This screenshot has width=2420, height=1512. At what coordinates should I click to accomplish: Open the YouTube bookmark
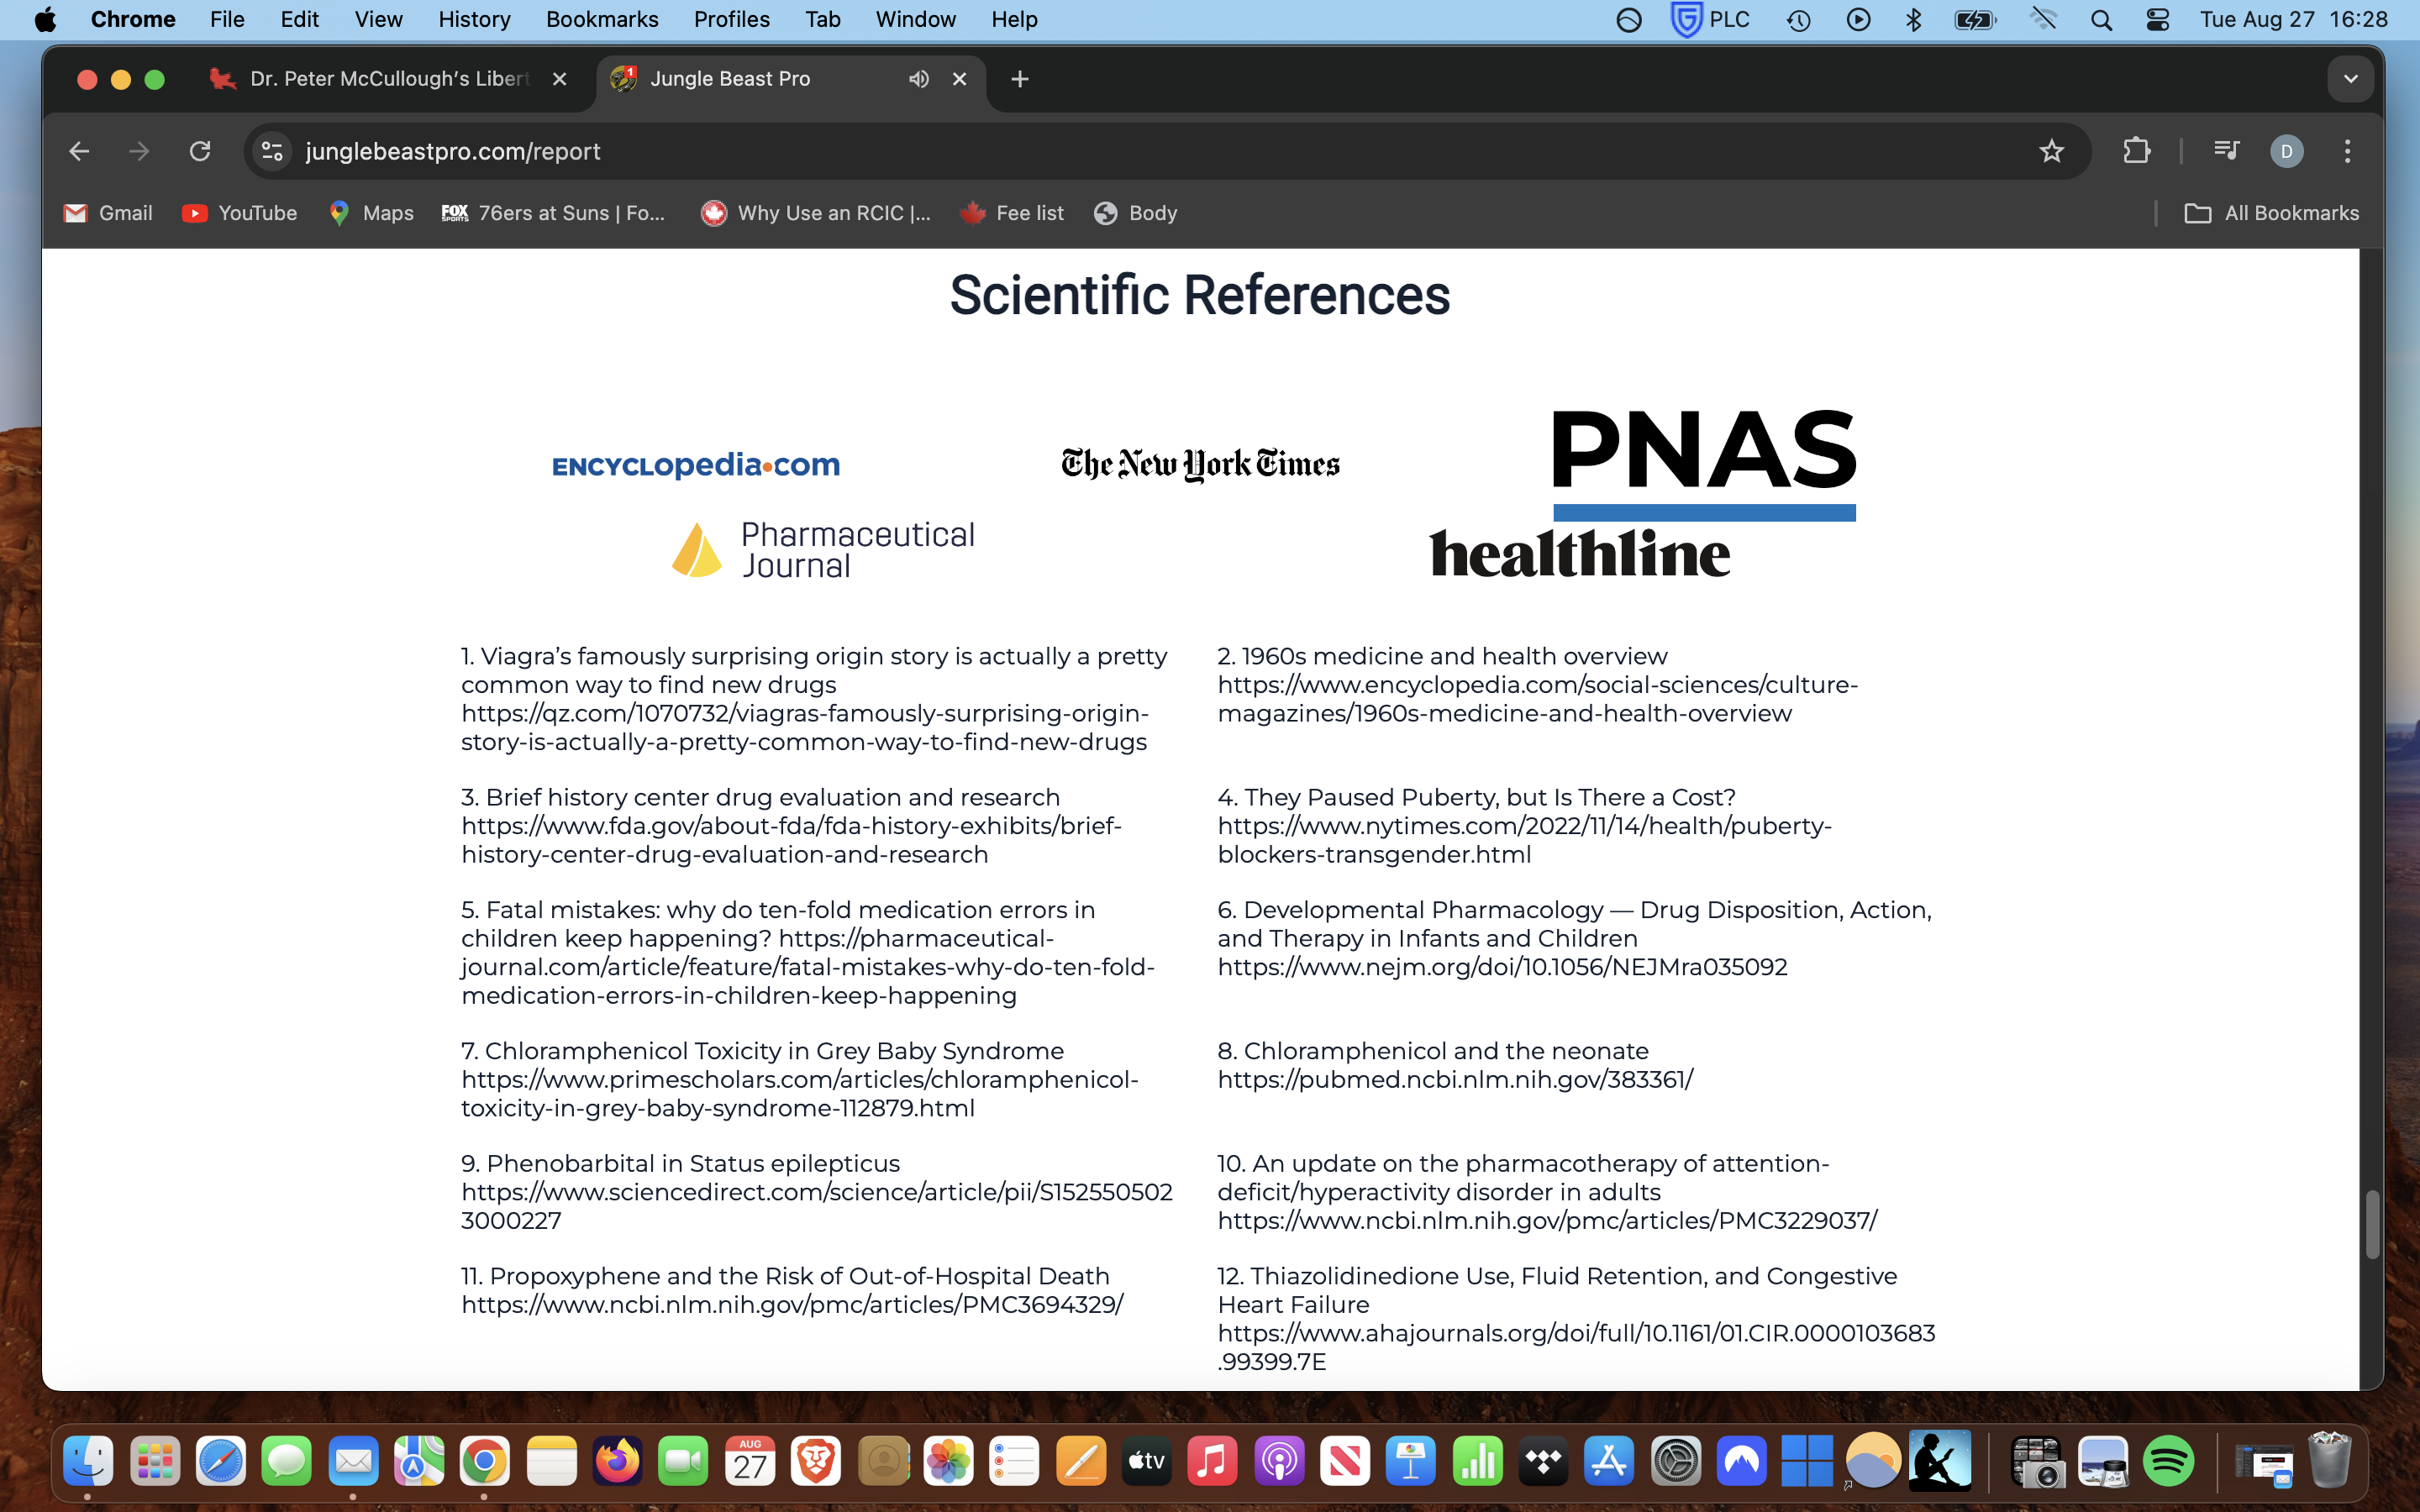click(x=239, y=213)
